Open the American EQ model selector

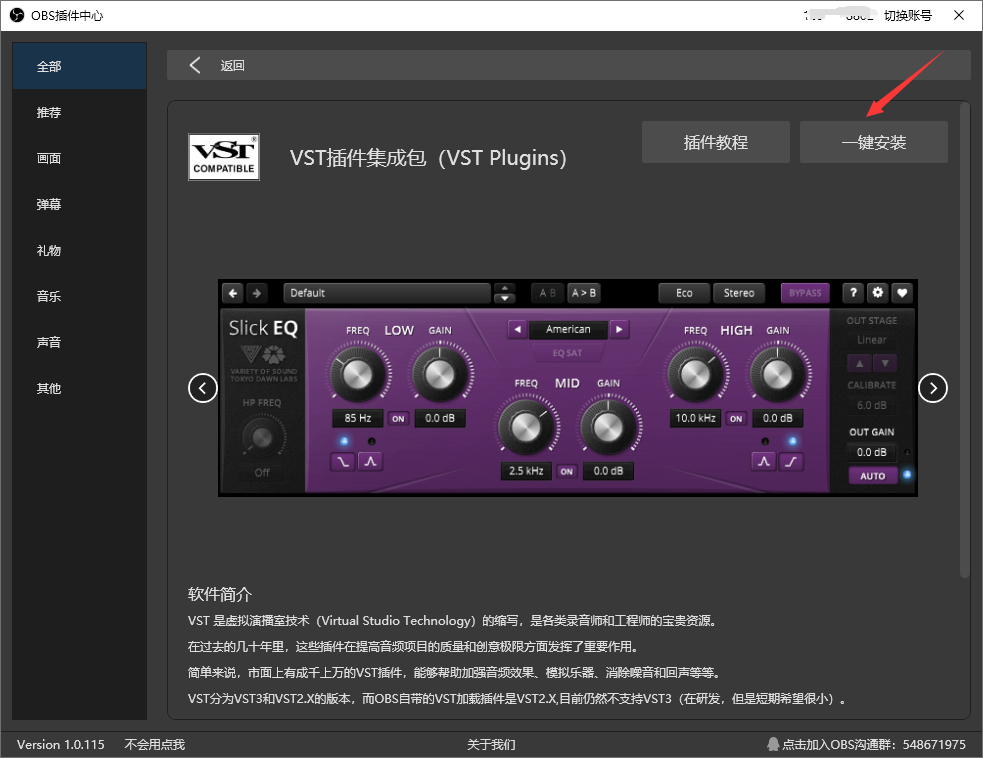click(x=568, y=329)
